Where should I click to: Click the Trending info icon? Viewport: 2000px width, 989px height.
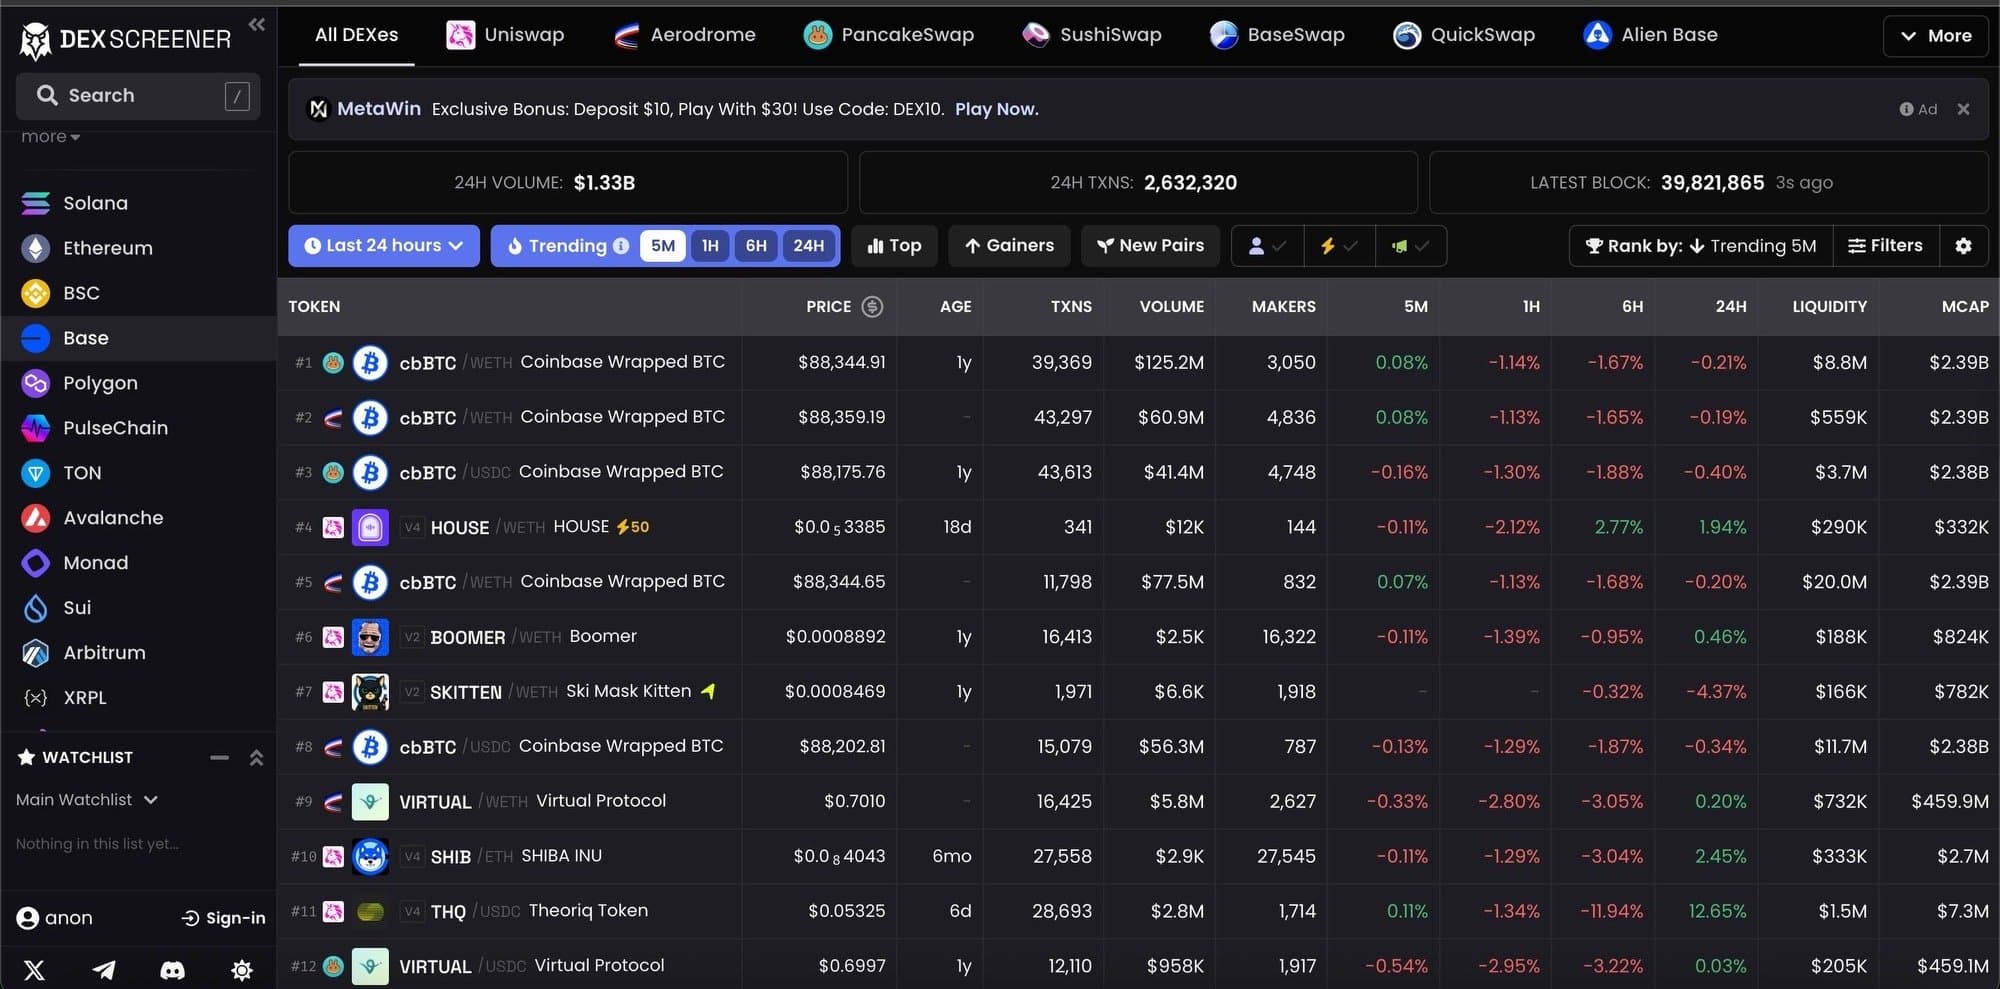pyautogui.click(x=621, y=246)
